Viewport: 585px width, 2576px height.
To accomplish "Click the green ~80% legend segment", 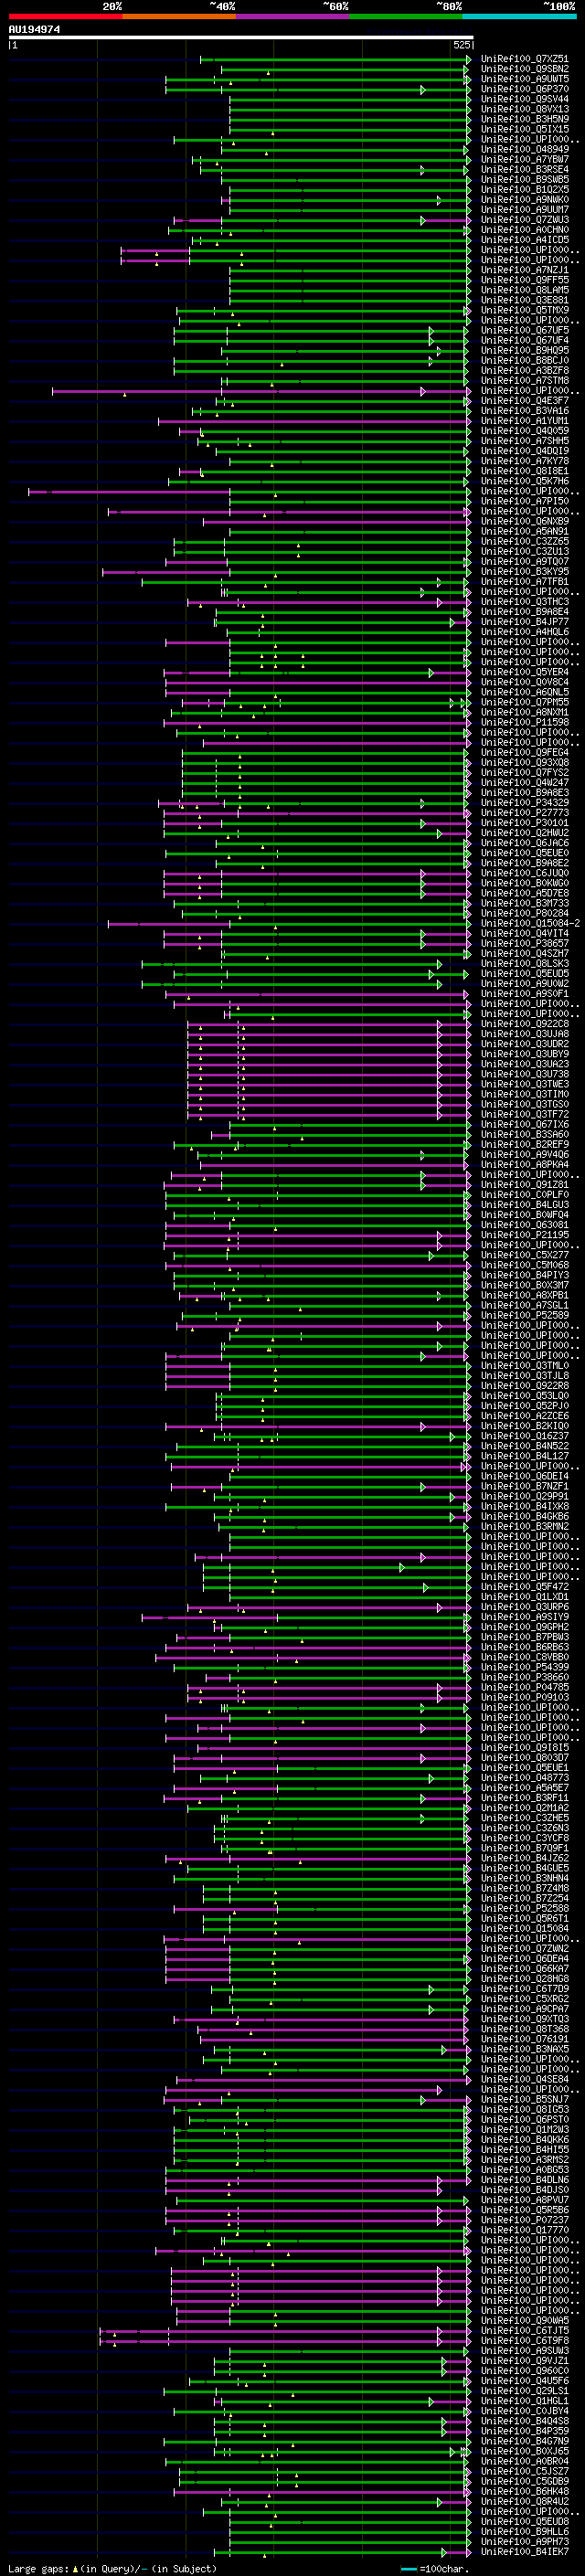I will (x=406, y=16).
